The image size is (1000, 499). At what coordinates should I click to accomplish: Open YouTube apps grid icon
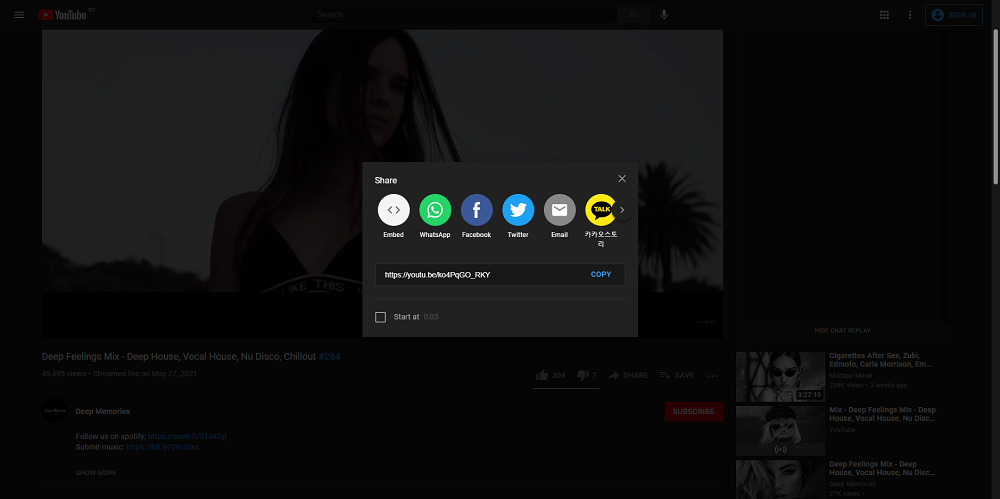pos(884,15)
